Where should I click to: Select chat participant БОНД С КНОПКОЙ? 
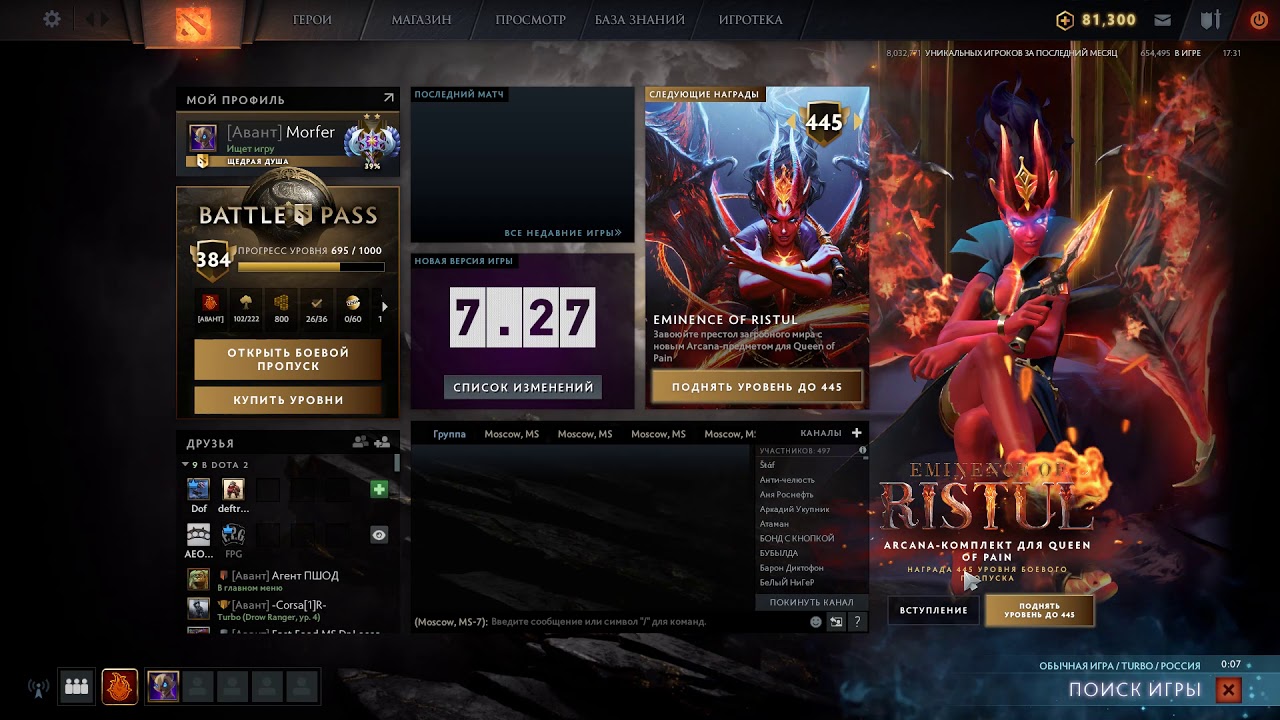click(797, 539)
